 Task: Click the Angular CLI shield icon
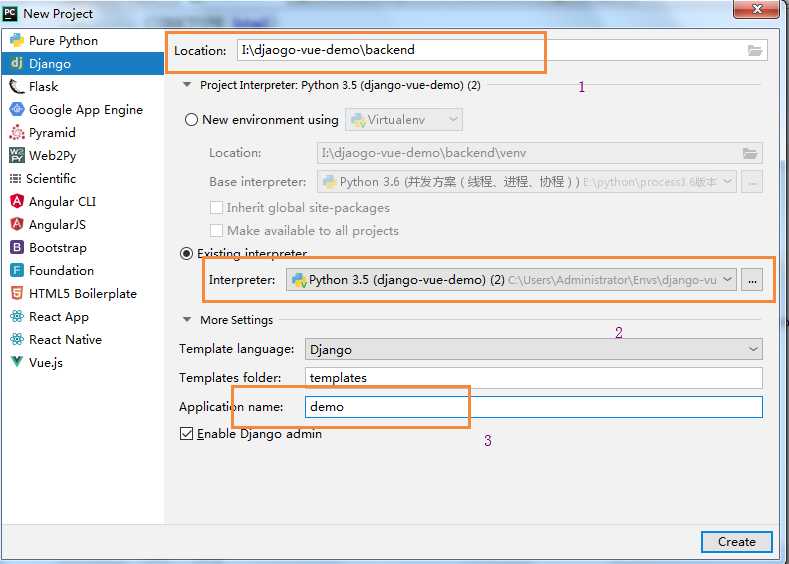click(x=17, y=201)
